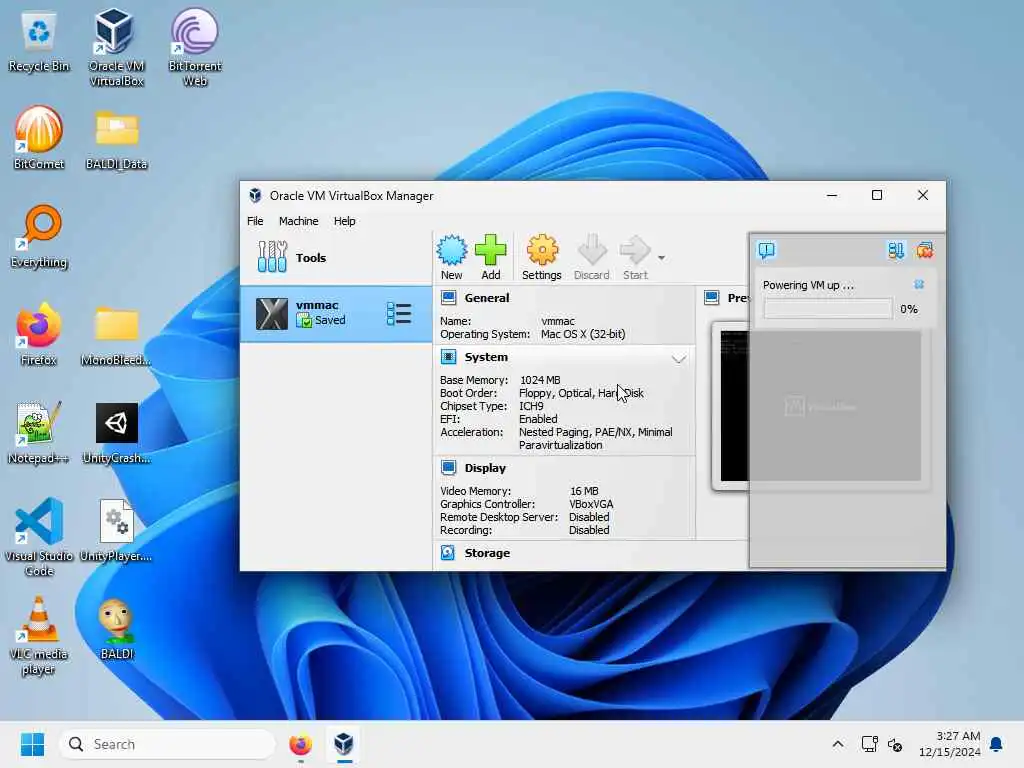Toggle keep finished progresses icon in notification panel
This screenshot has width=1024, height=768.
(x=895, y=250)
